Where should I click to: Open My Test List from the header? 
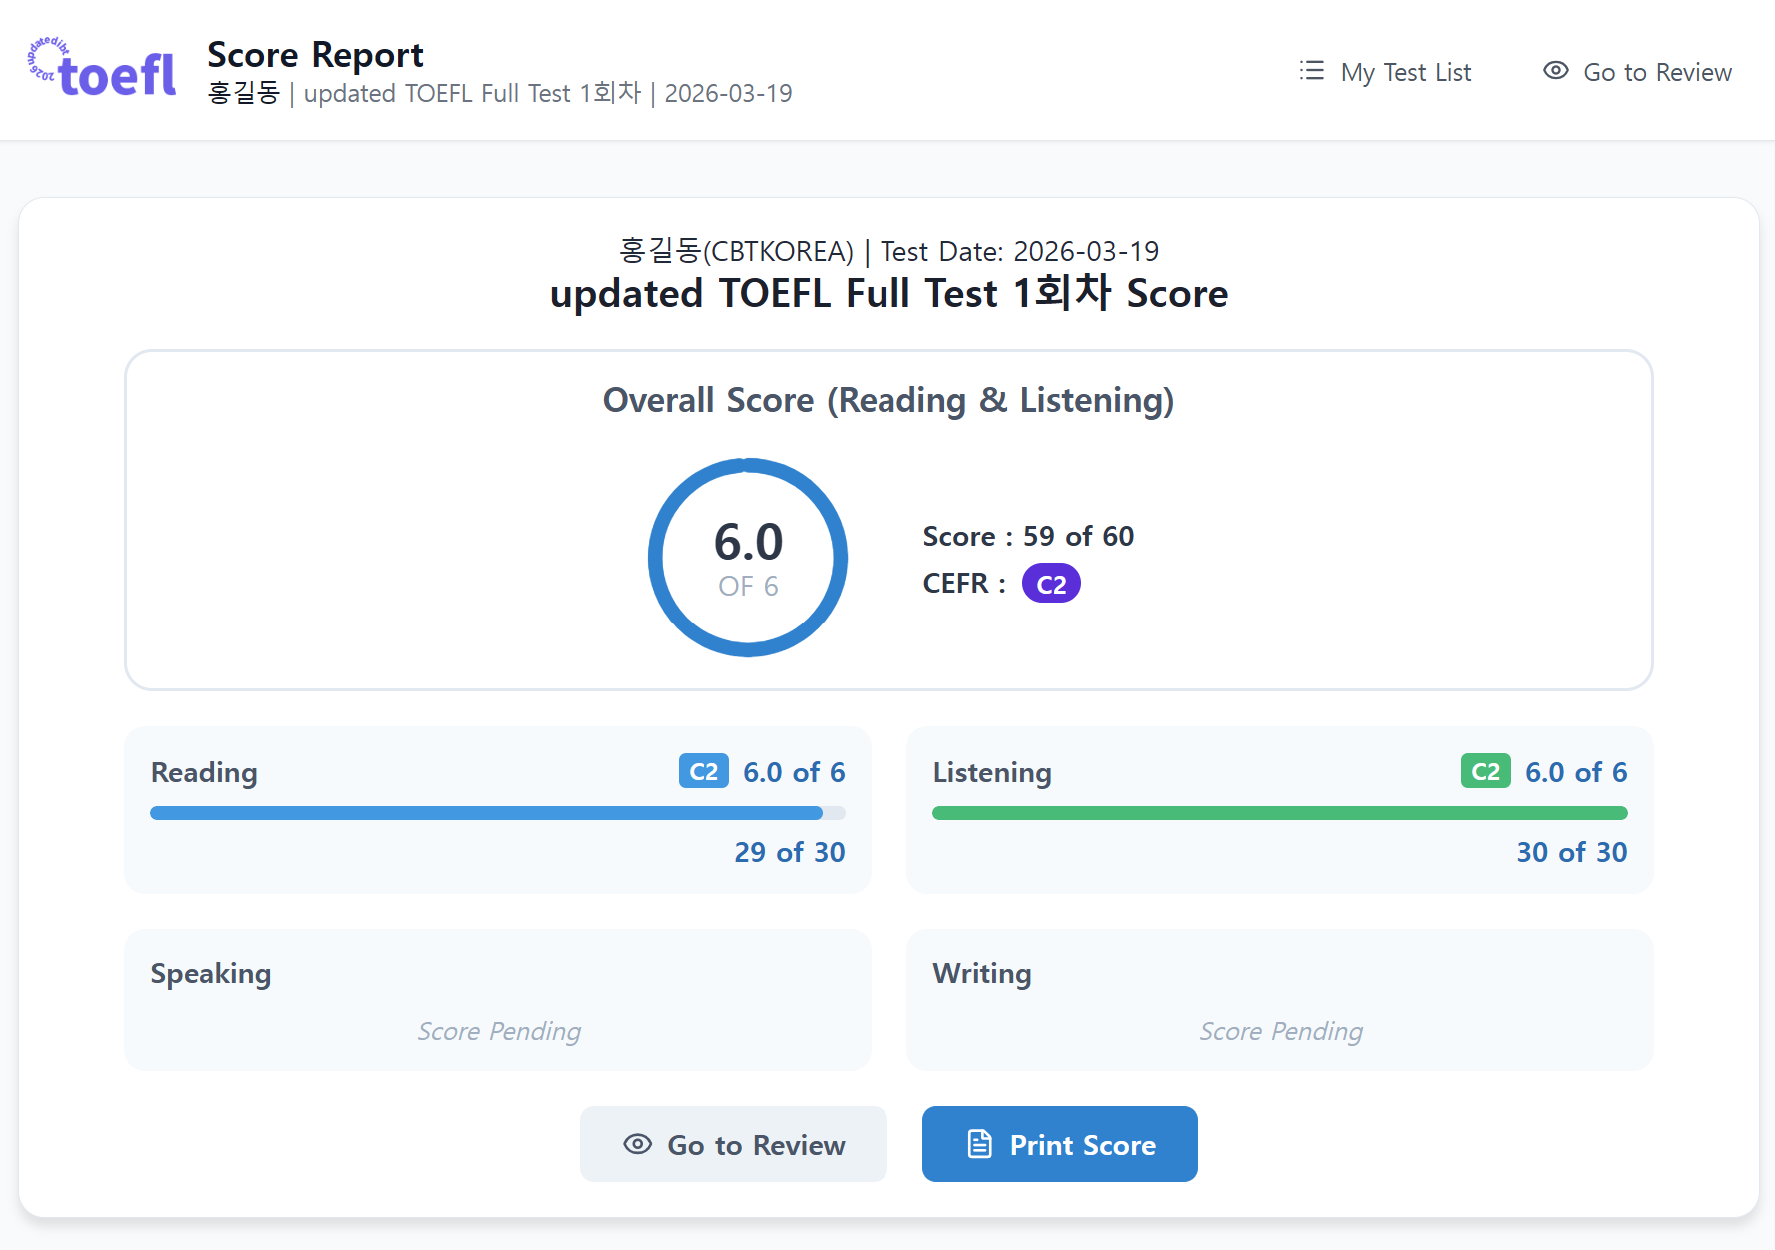1405,72
